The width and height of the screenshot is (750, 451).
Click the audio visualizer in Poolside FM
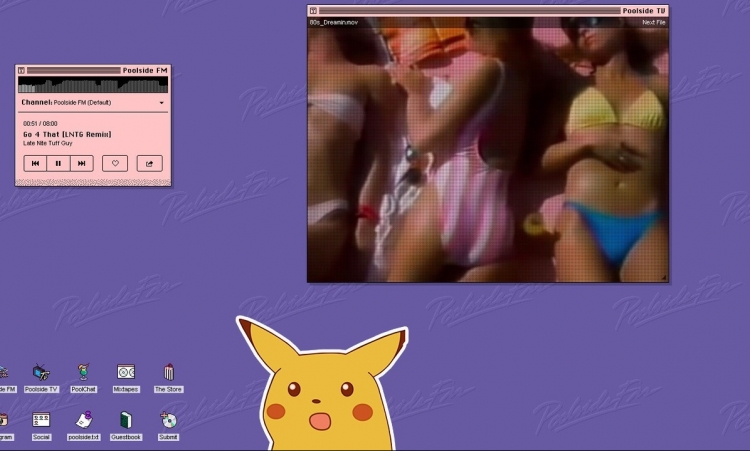pyautogui.click(x=93, y=85)
